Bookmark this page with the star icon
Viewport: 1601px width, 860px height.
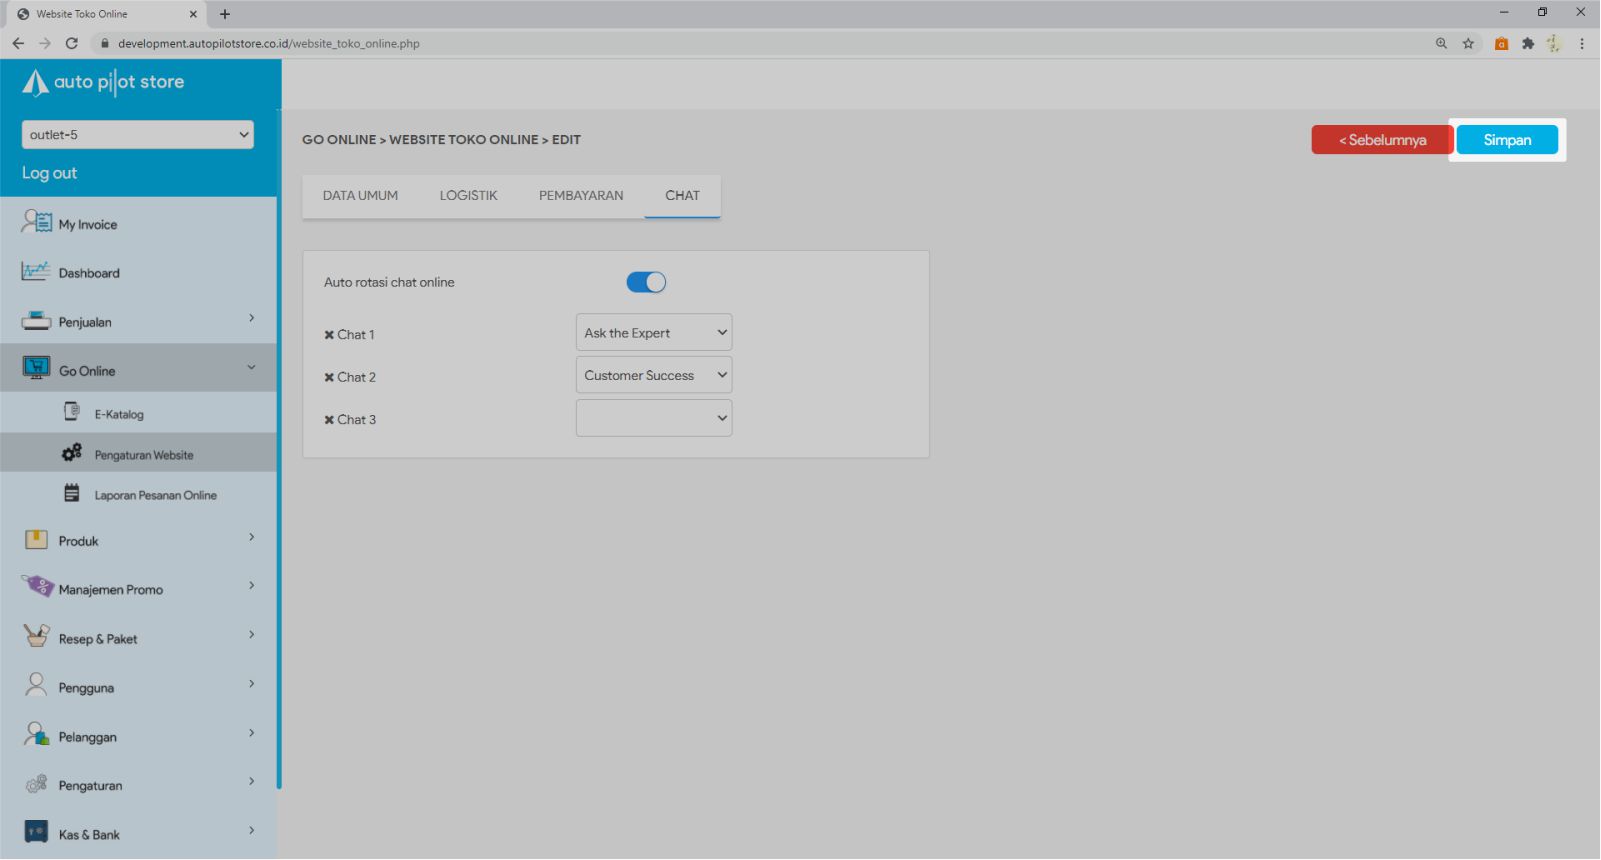tap(1468, 43)
